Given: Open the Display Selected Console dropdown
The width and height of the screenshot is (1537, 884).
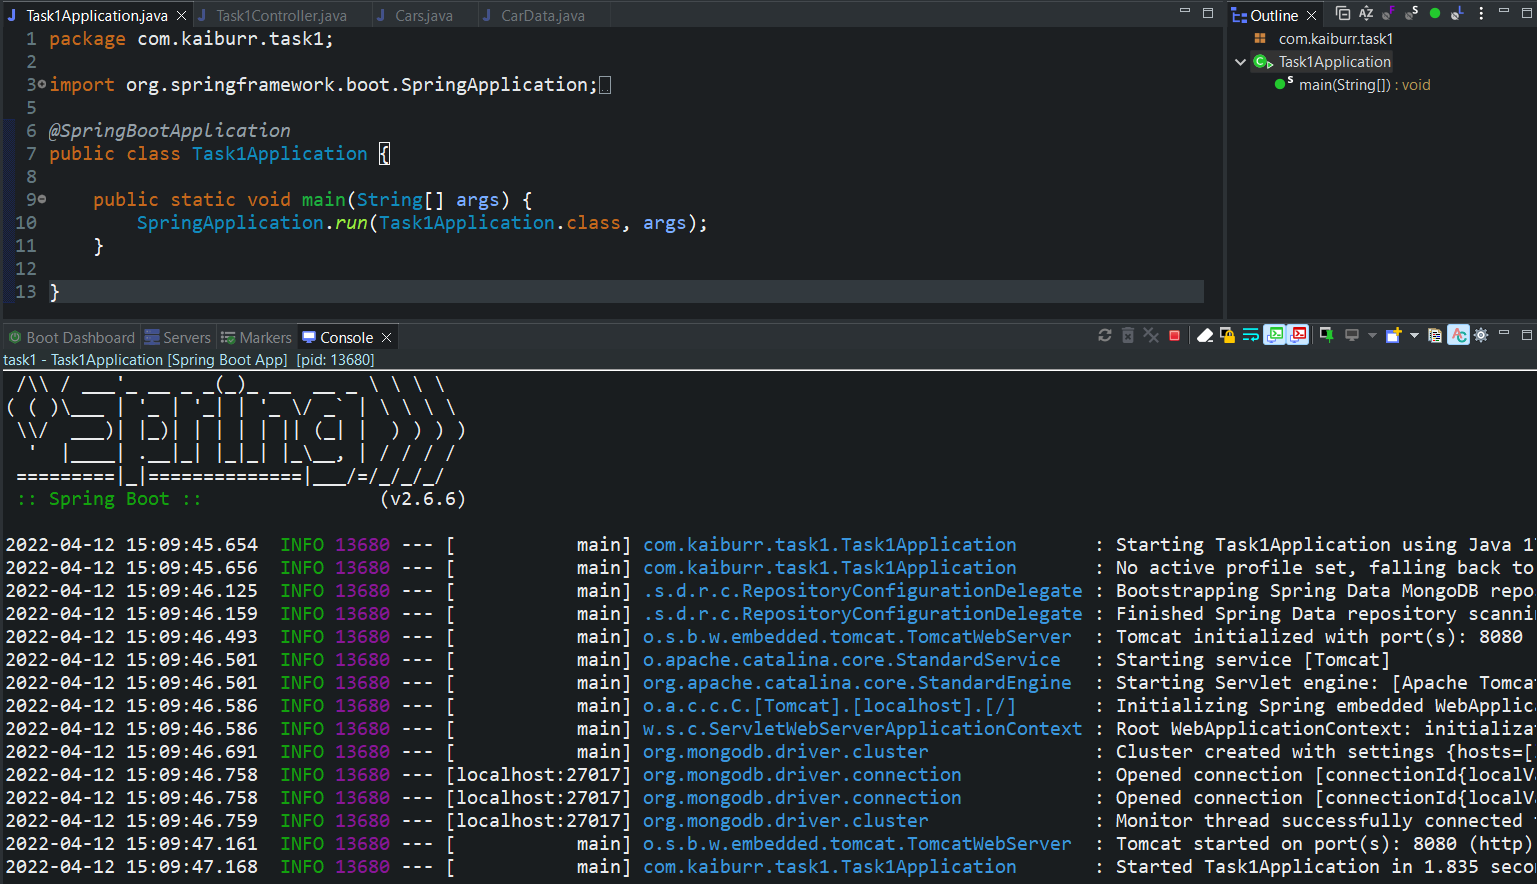Looking at the screenshot, I should (1371, 337).
